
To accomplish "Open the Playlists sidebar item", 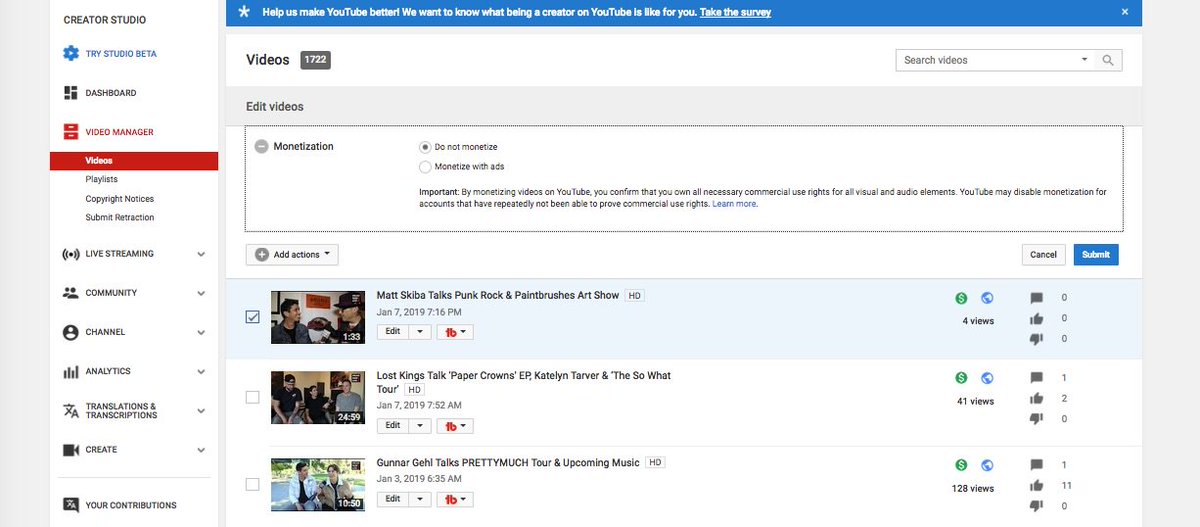I will pos(102,179).
